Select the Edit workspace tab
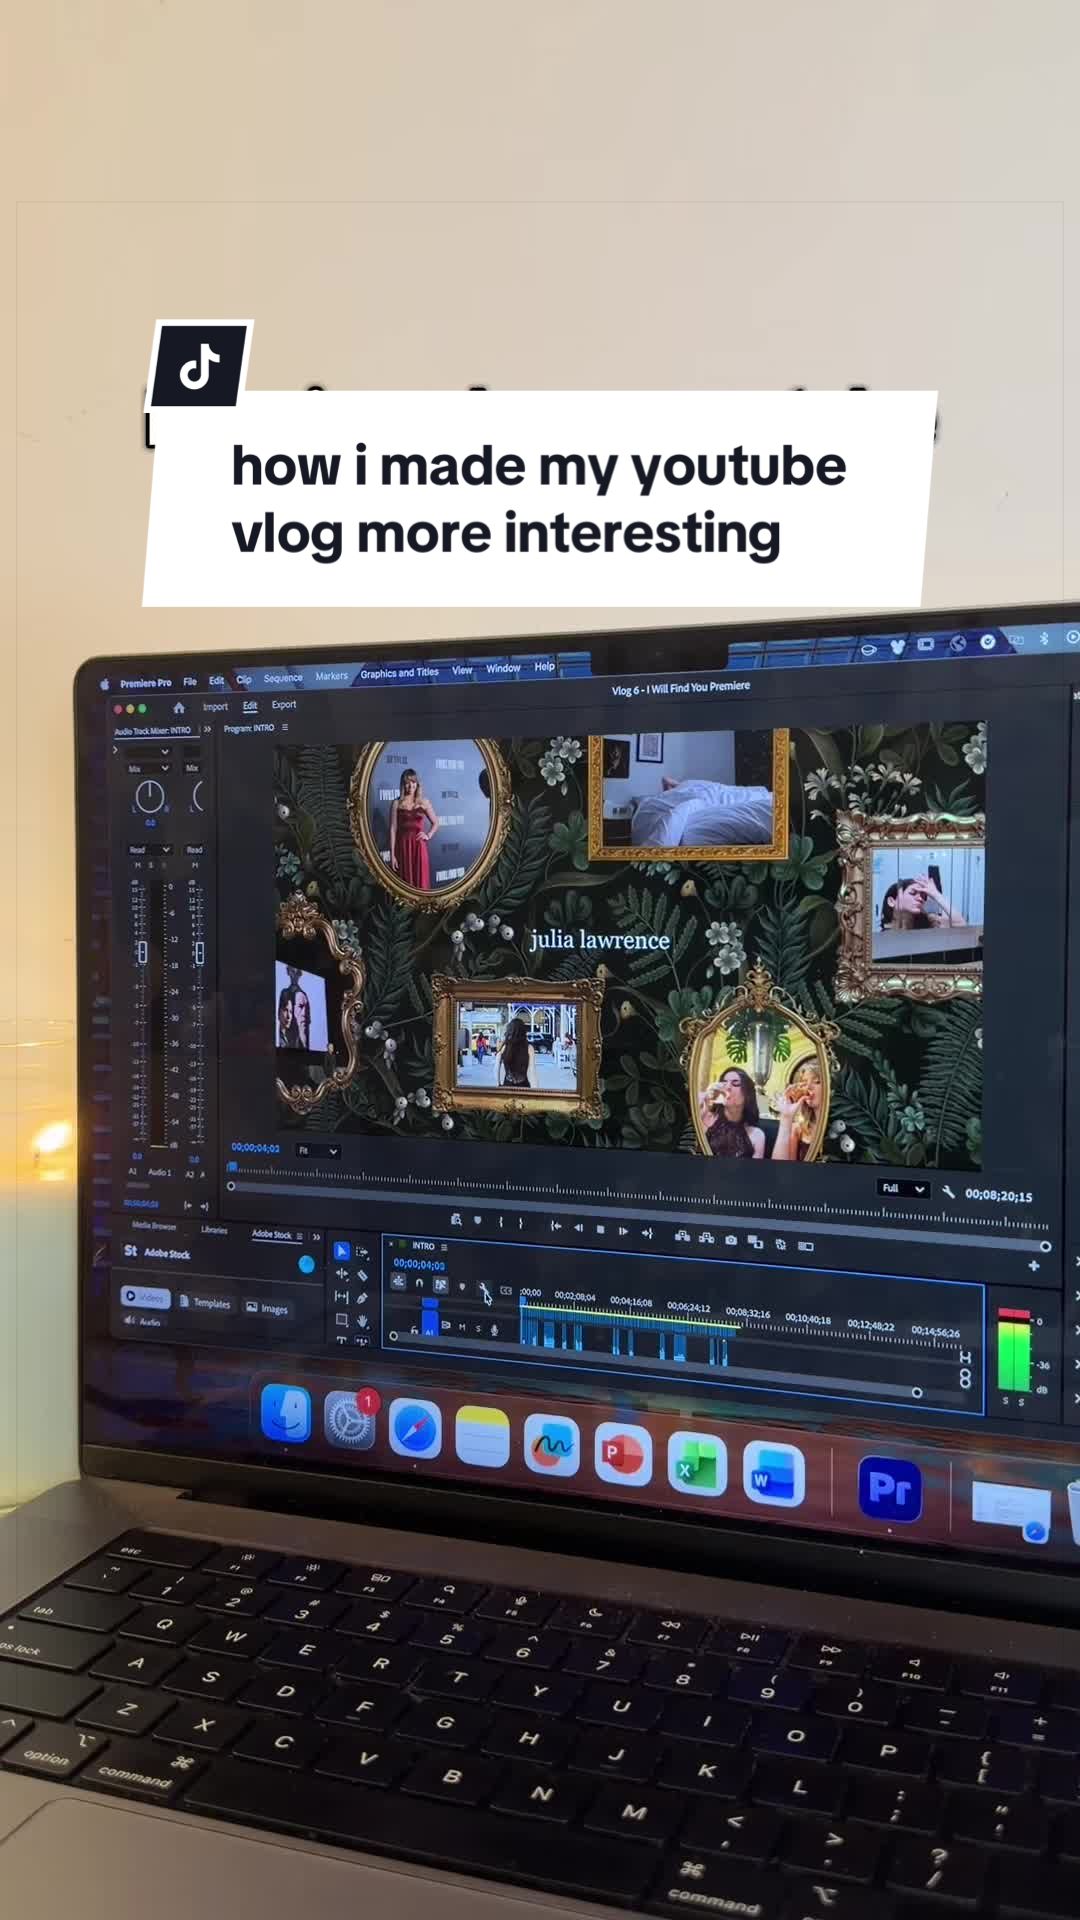Viewport: 1080px width, 1920px height. 250,706
